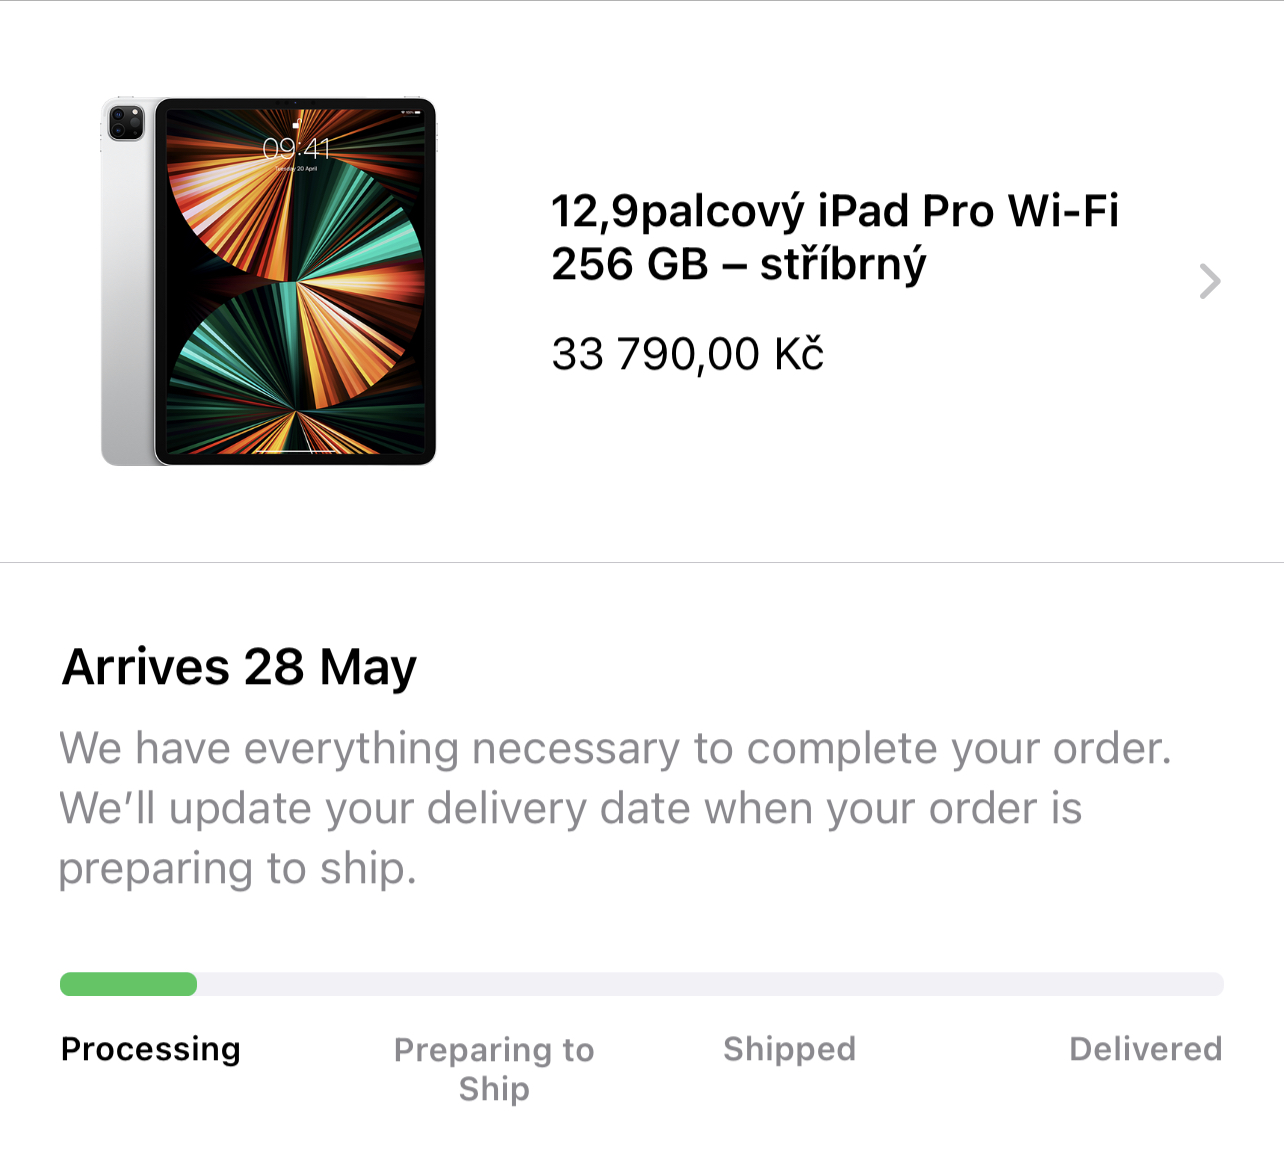Select the Processing status step

tap(151, 1049)
